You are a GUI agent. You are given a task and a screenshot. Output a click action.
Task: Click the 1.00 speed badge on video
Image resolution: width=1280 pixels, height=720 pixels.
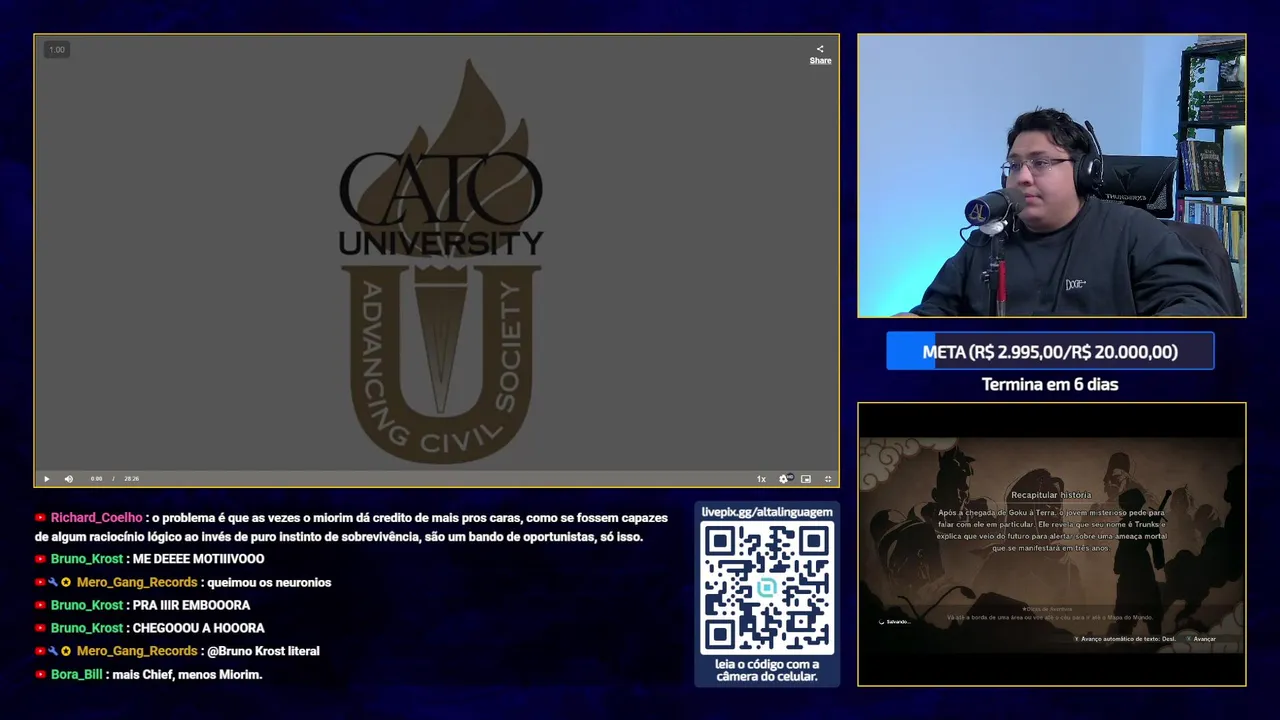click(57, 49)
